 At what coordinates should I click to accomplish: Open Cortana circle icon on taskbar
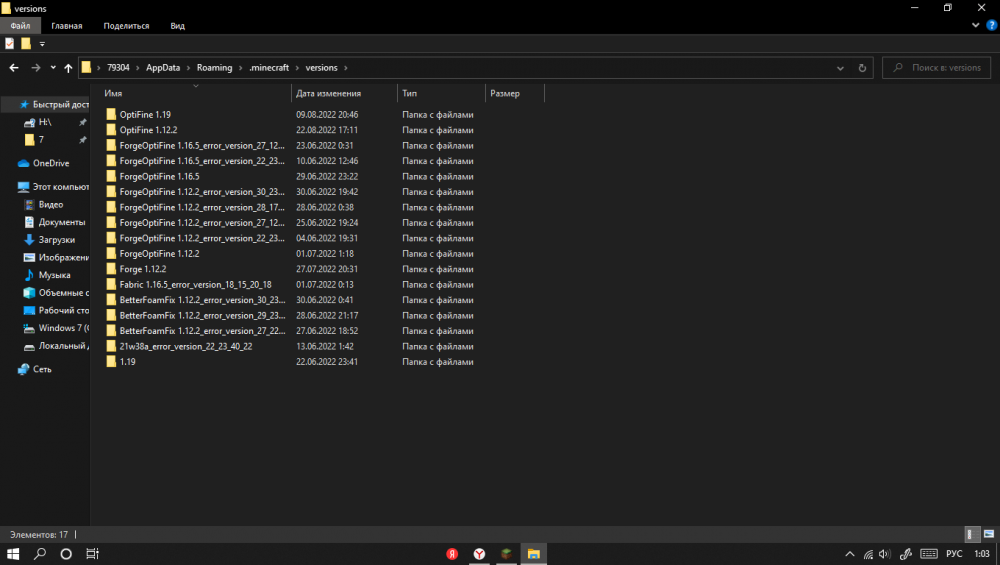(66, 554)
